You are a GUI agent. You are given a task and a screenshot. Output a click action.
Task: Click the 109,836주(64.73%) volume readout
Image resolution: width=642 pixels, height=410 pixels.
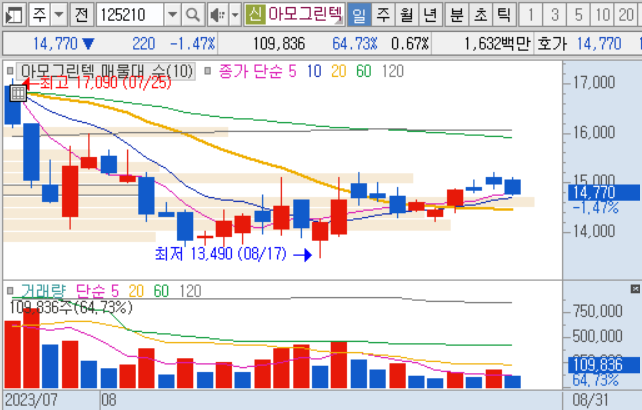coord(70,307)
